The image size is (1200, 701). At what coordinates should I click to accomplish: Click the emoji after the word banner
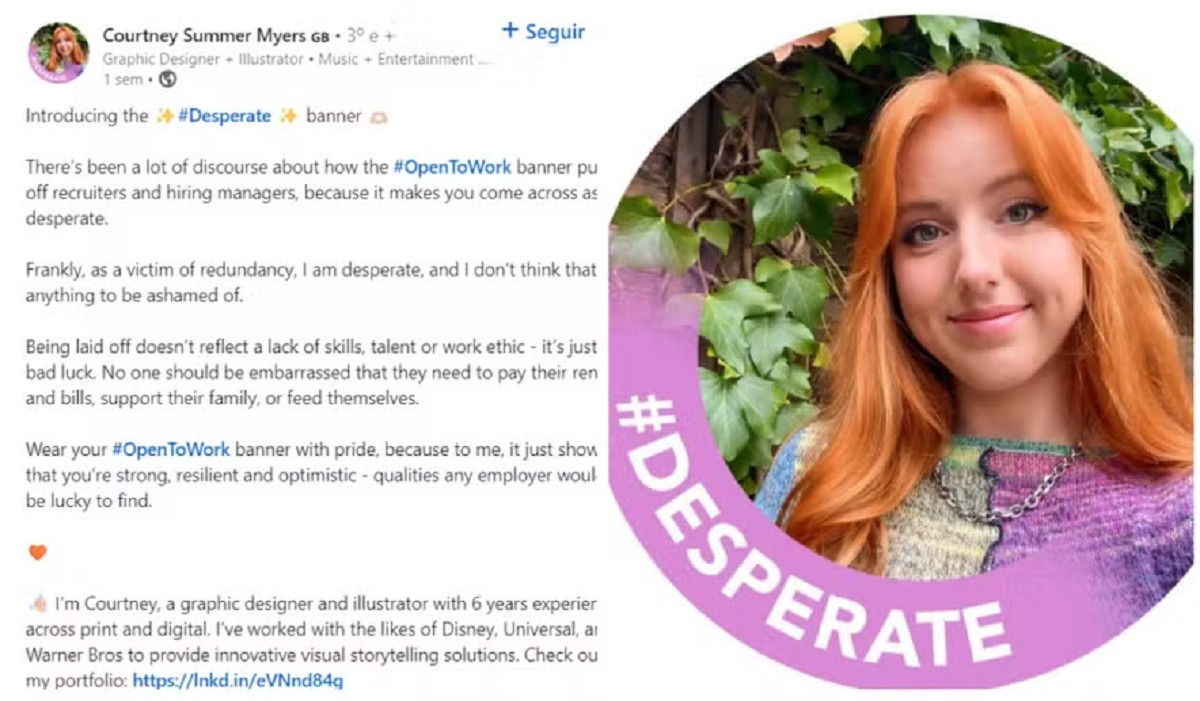pyautogui.click(x=379, y=117)
